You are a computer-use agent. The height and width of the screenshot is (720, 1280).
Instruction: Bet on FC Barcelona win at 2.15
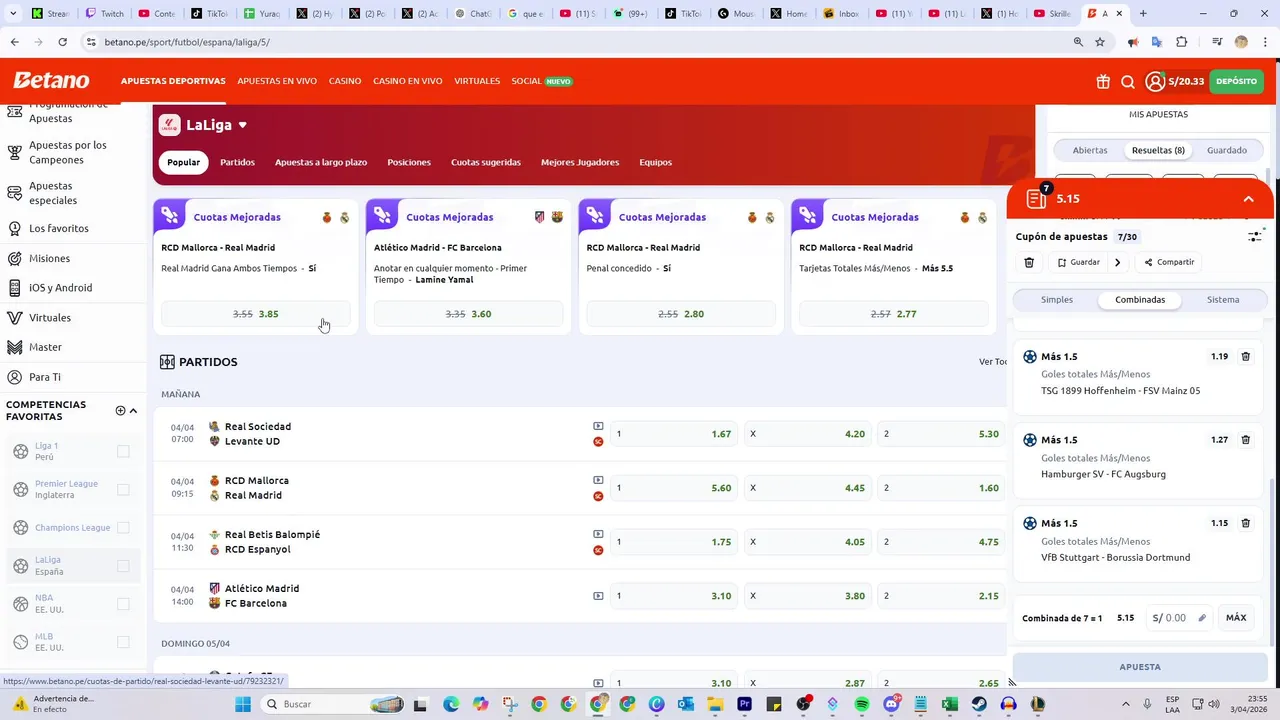pyautogui.click(x=941, y=596)
